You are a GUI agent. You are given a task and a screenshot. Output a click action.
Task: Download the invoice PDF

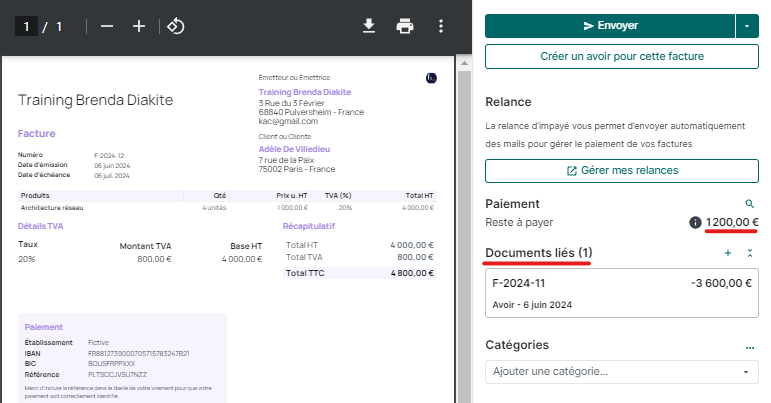[369, 26]
